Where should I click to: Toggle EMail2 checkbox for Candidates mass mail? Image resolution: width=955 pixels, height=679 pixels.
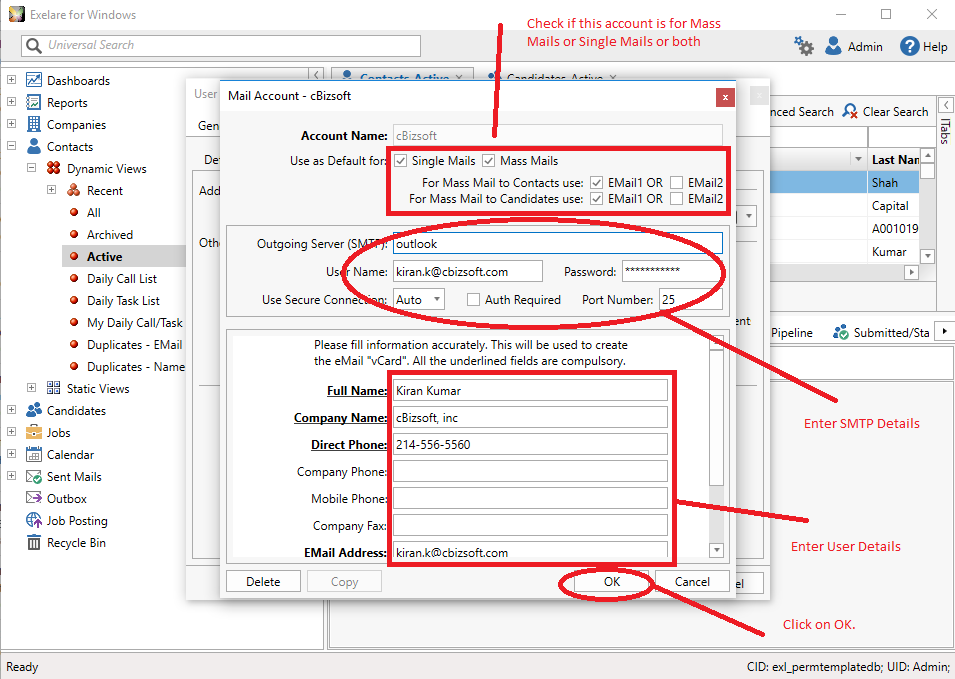pos(676,199)
